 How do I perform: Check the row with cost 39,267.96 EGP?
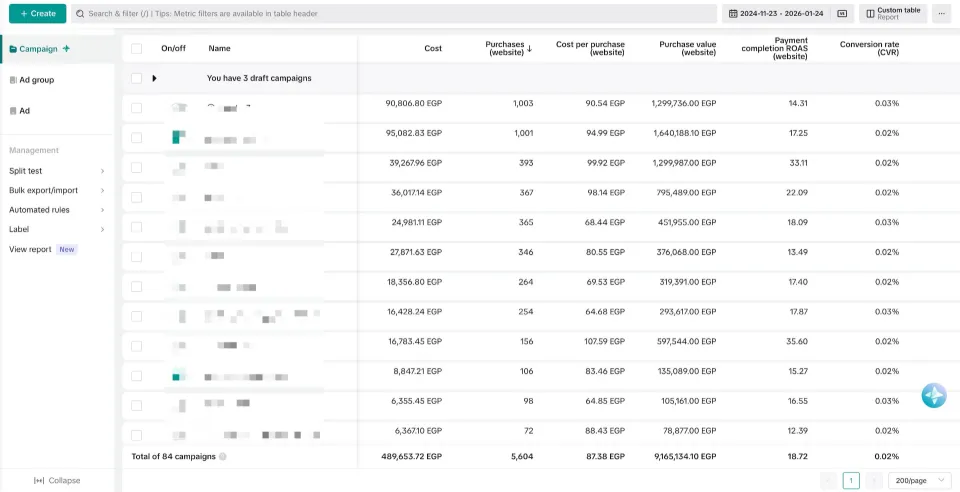[137, 168]
